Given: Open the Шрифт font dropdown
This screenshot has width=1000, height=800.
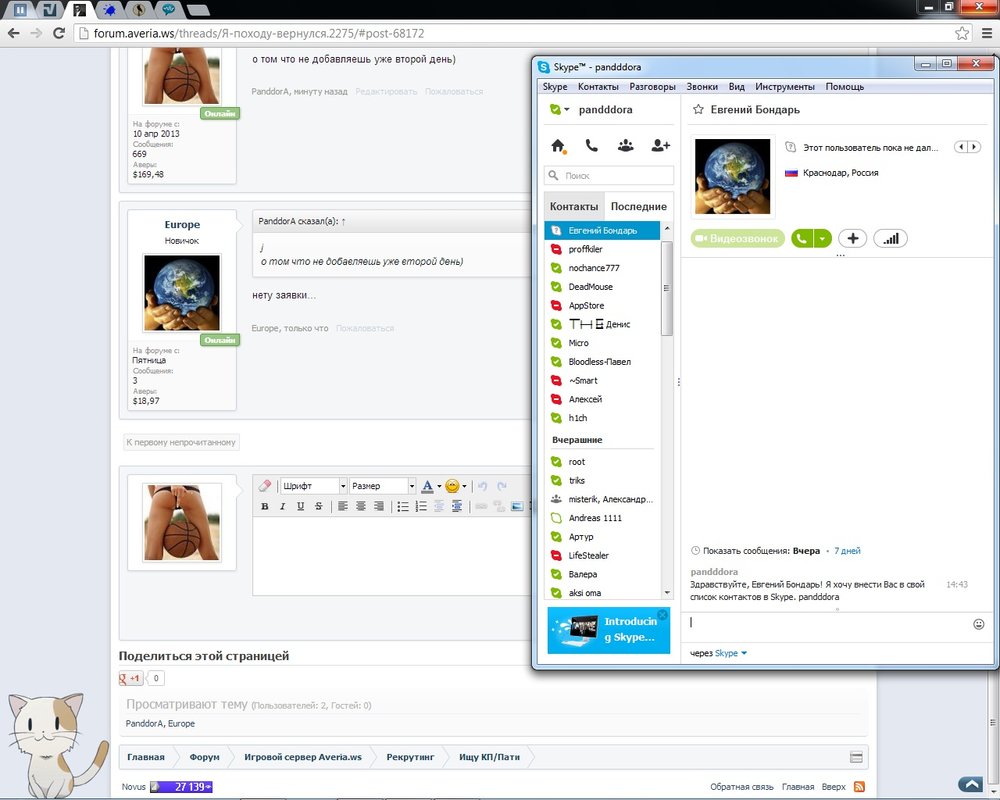Looking at the screenshot, I should (x=313, y=486).
